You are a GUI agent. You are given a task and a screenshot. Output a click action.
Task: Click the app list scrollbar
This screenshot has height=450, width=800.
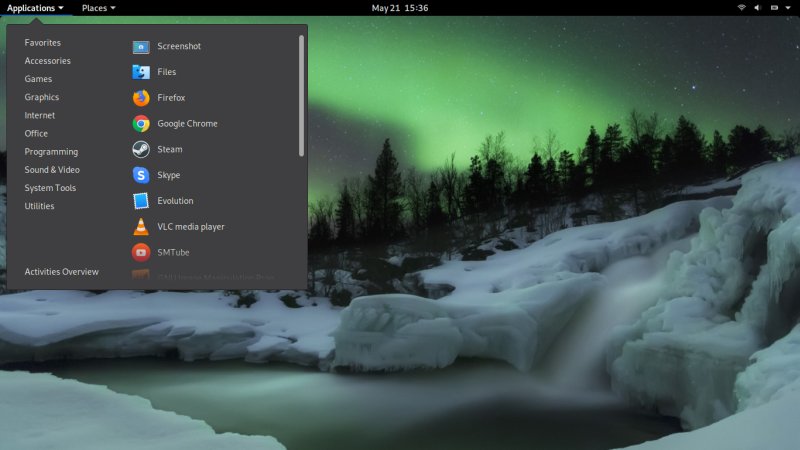[302, 96]
